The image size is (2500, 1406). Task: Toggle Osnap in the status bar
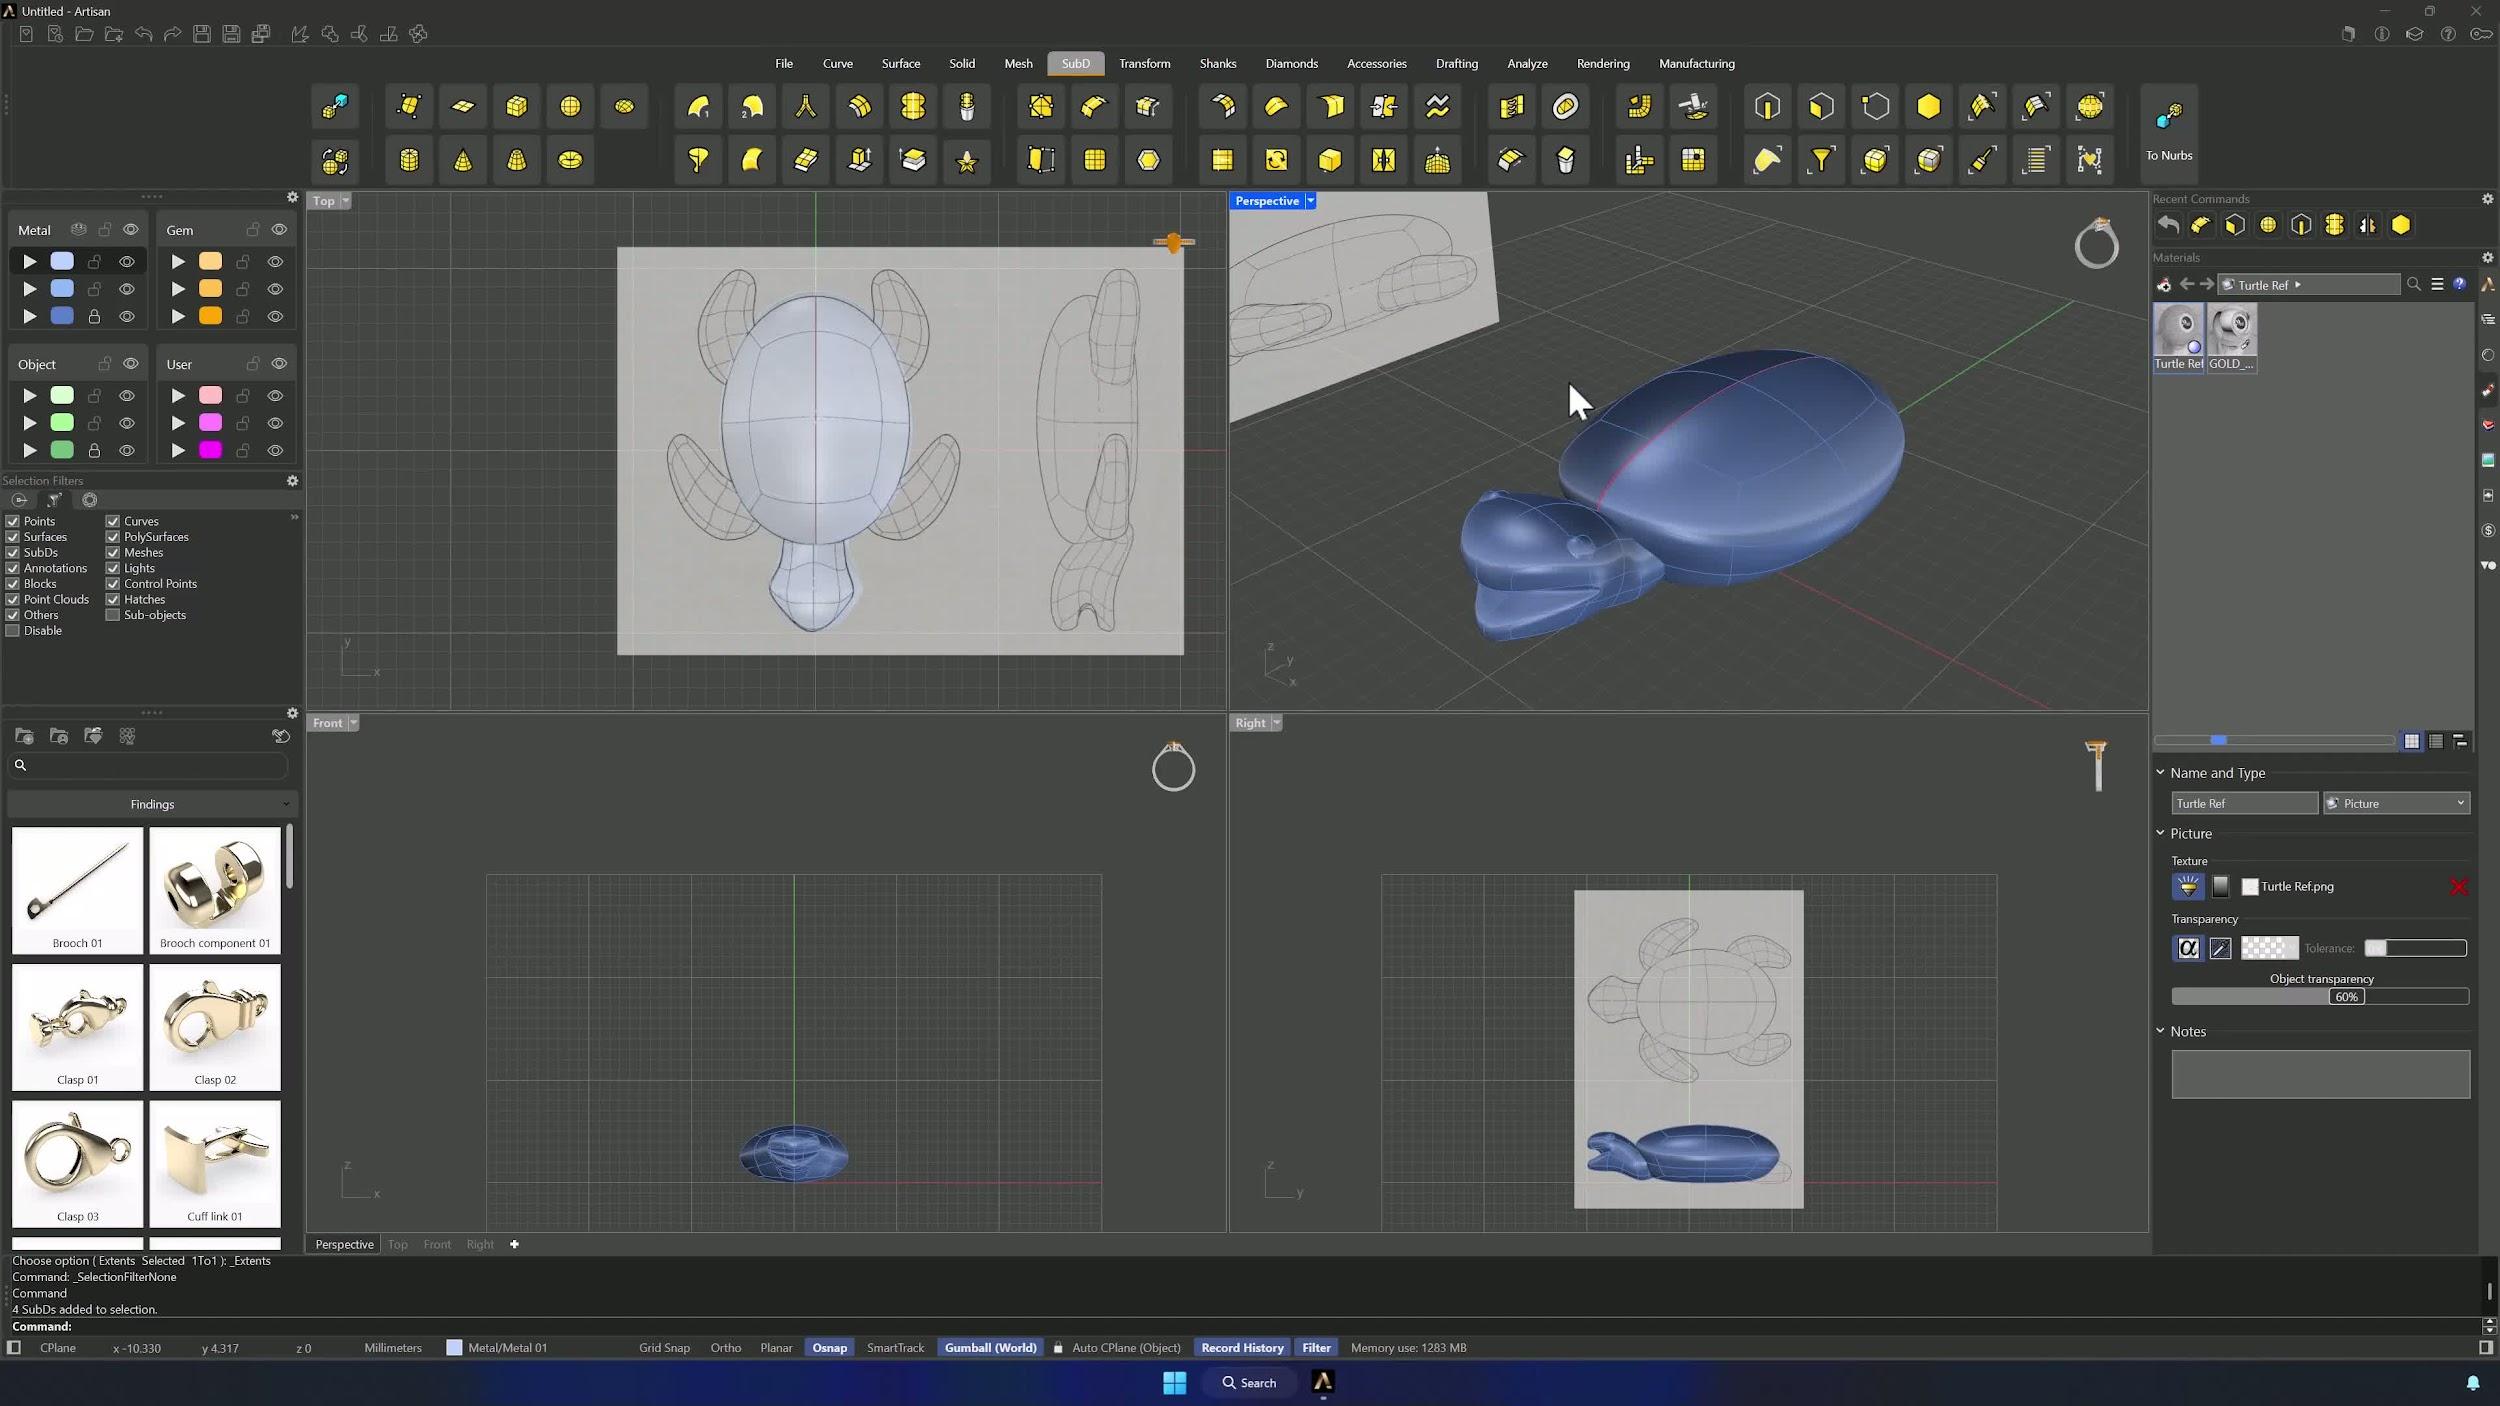pyautogui.click(x=829, y=1348)
